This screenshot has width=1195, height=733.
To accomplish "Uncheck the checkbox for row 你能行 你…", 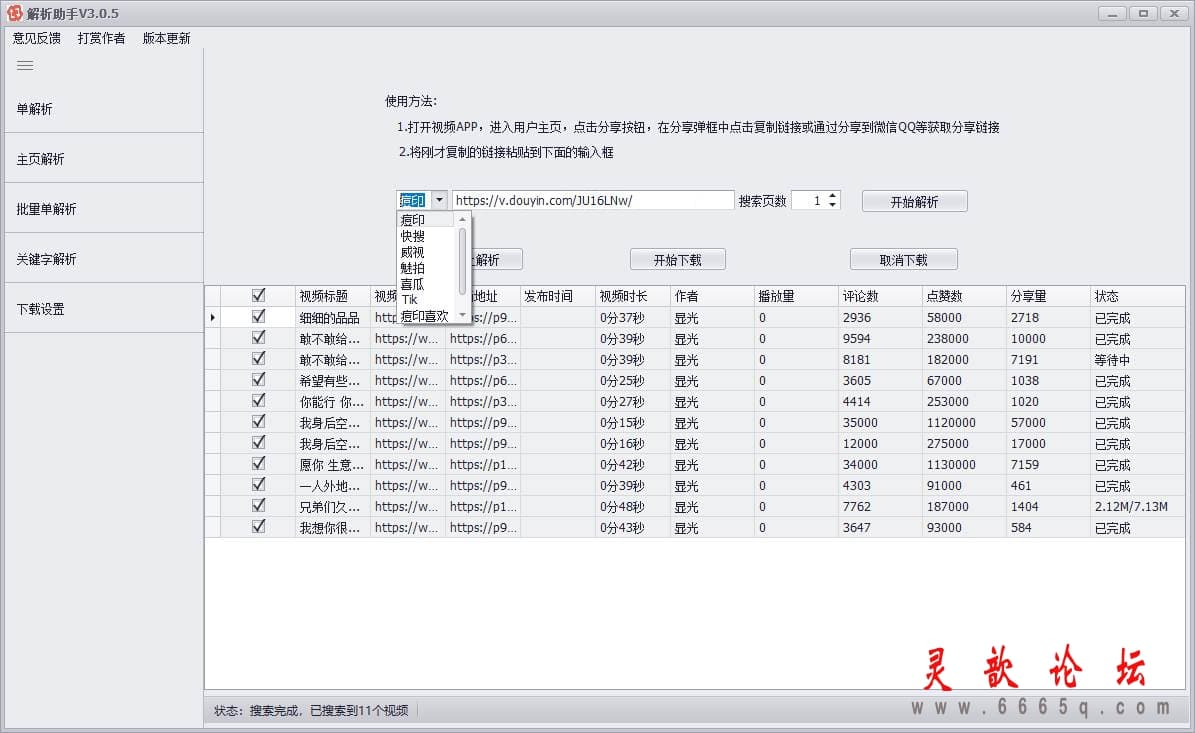I will (258, 401).
